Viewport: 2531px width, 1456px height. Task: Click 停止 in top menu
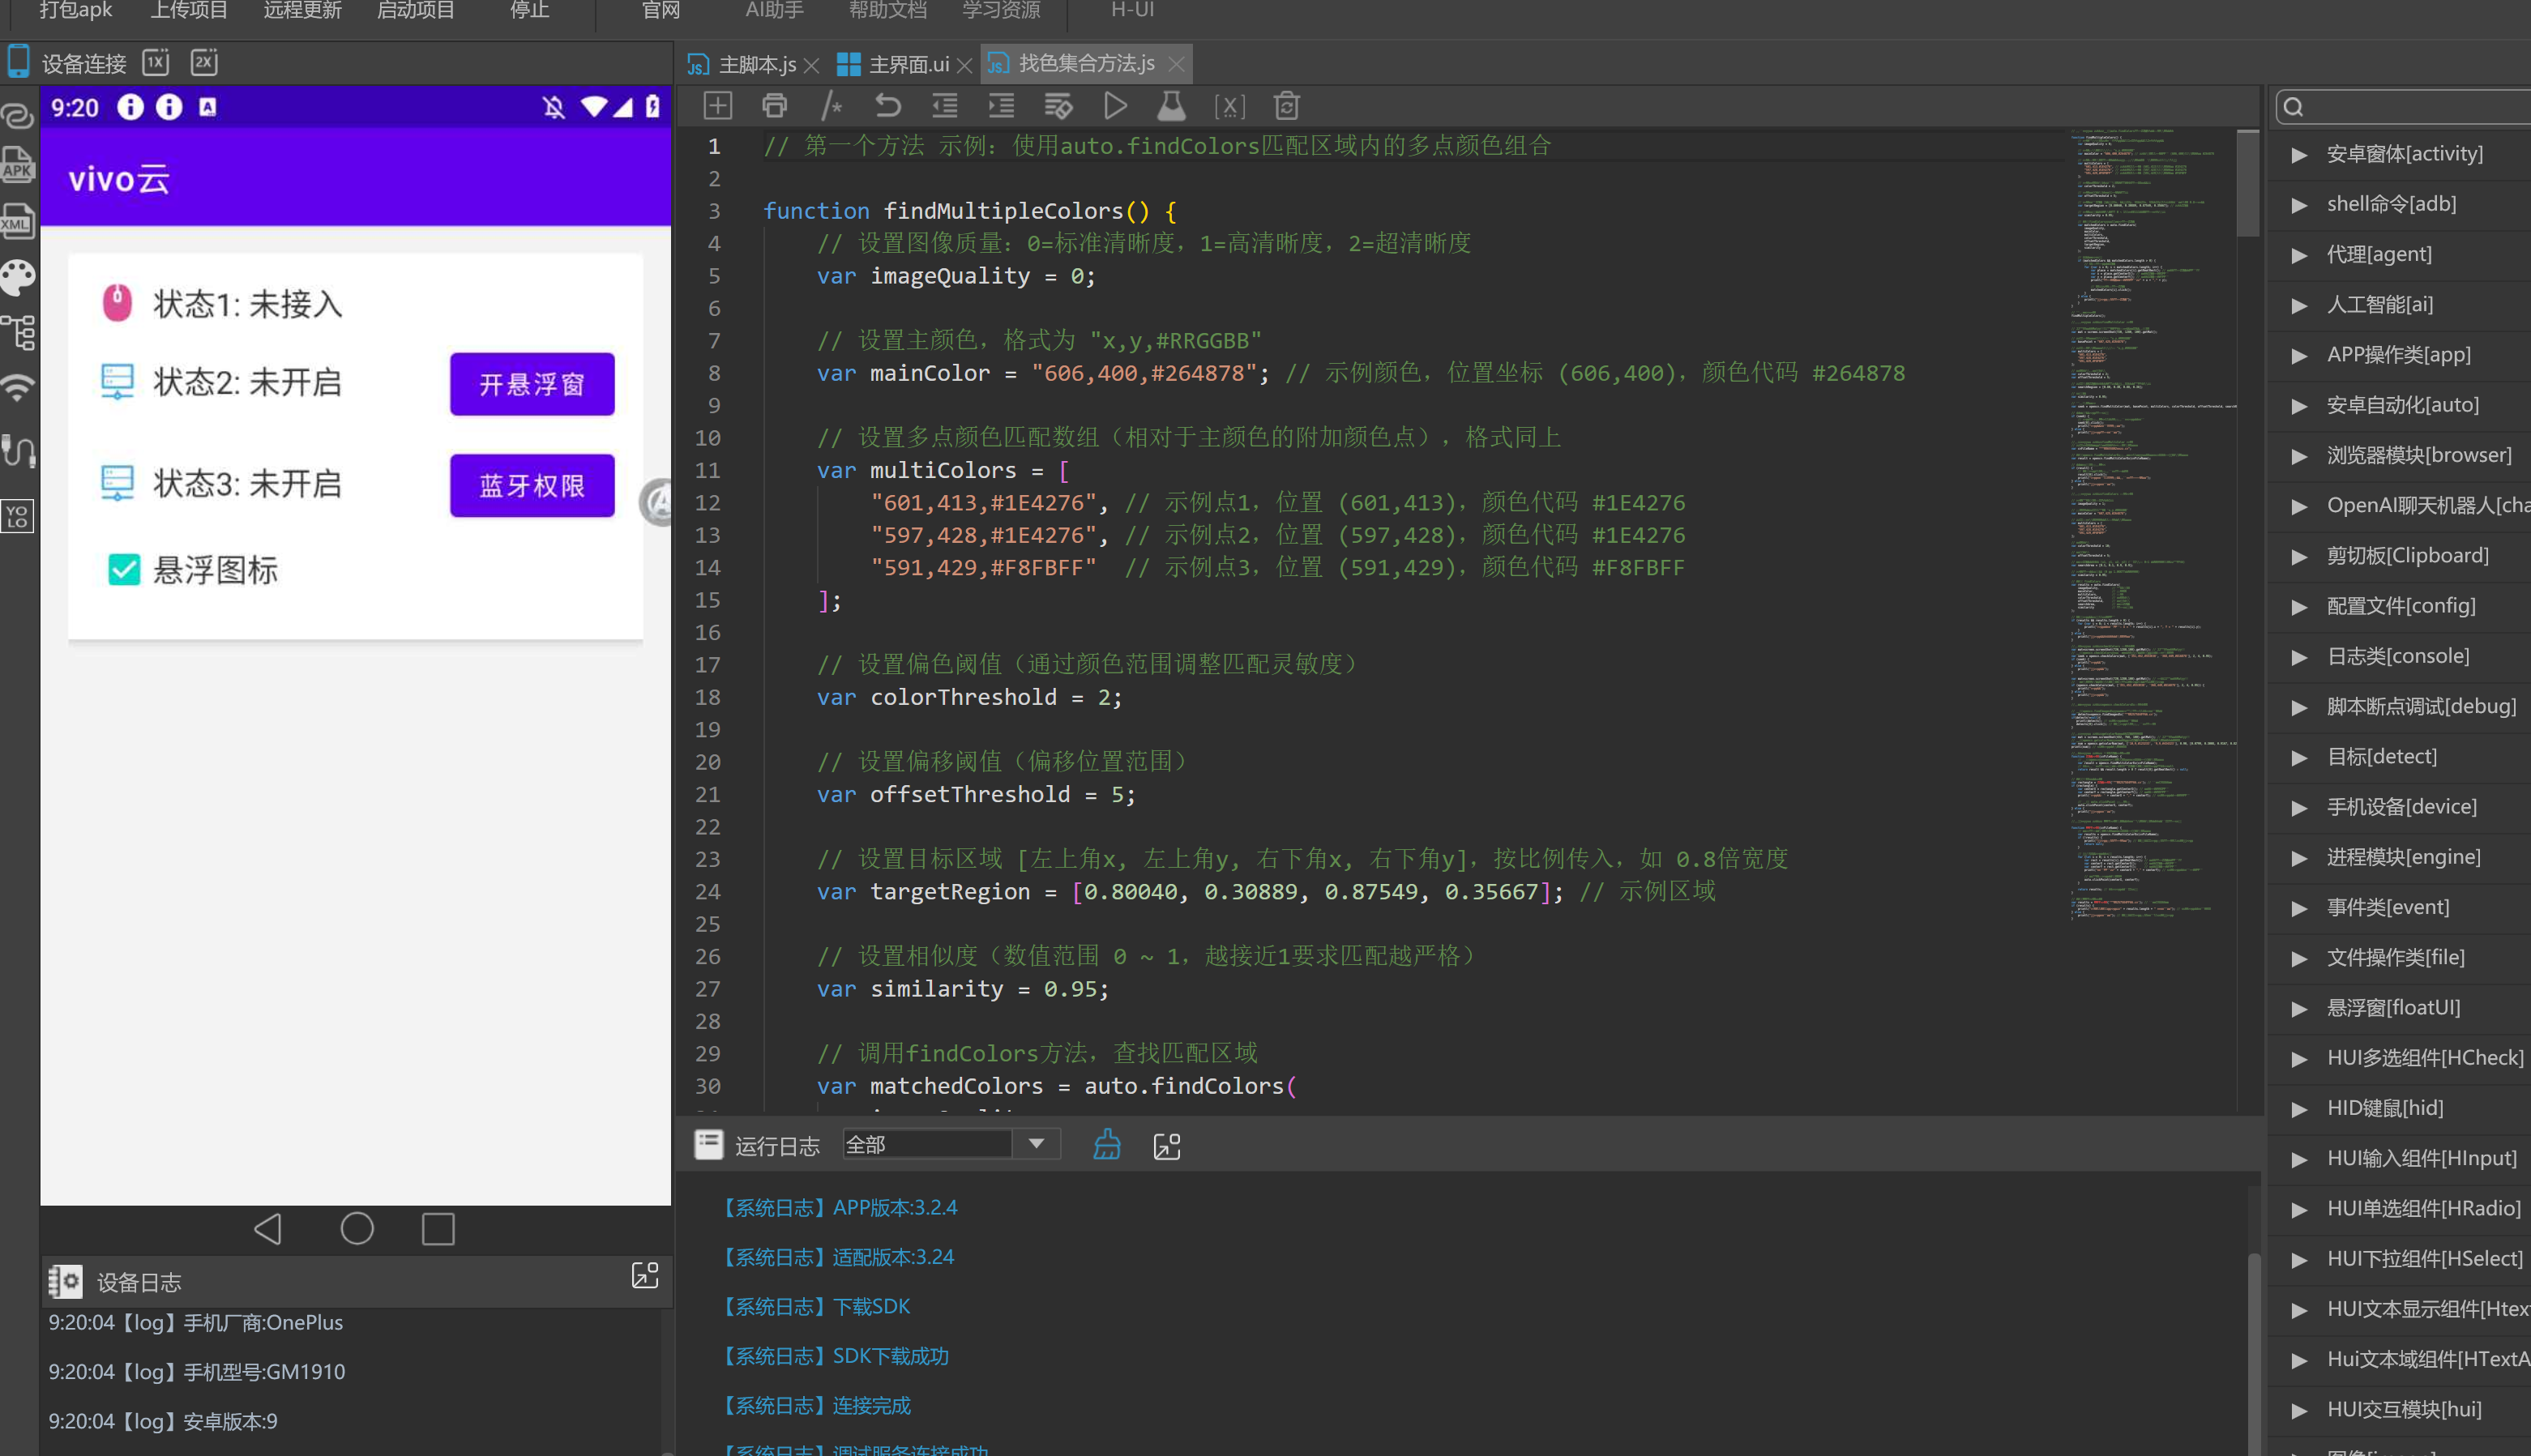coord(530,10)
